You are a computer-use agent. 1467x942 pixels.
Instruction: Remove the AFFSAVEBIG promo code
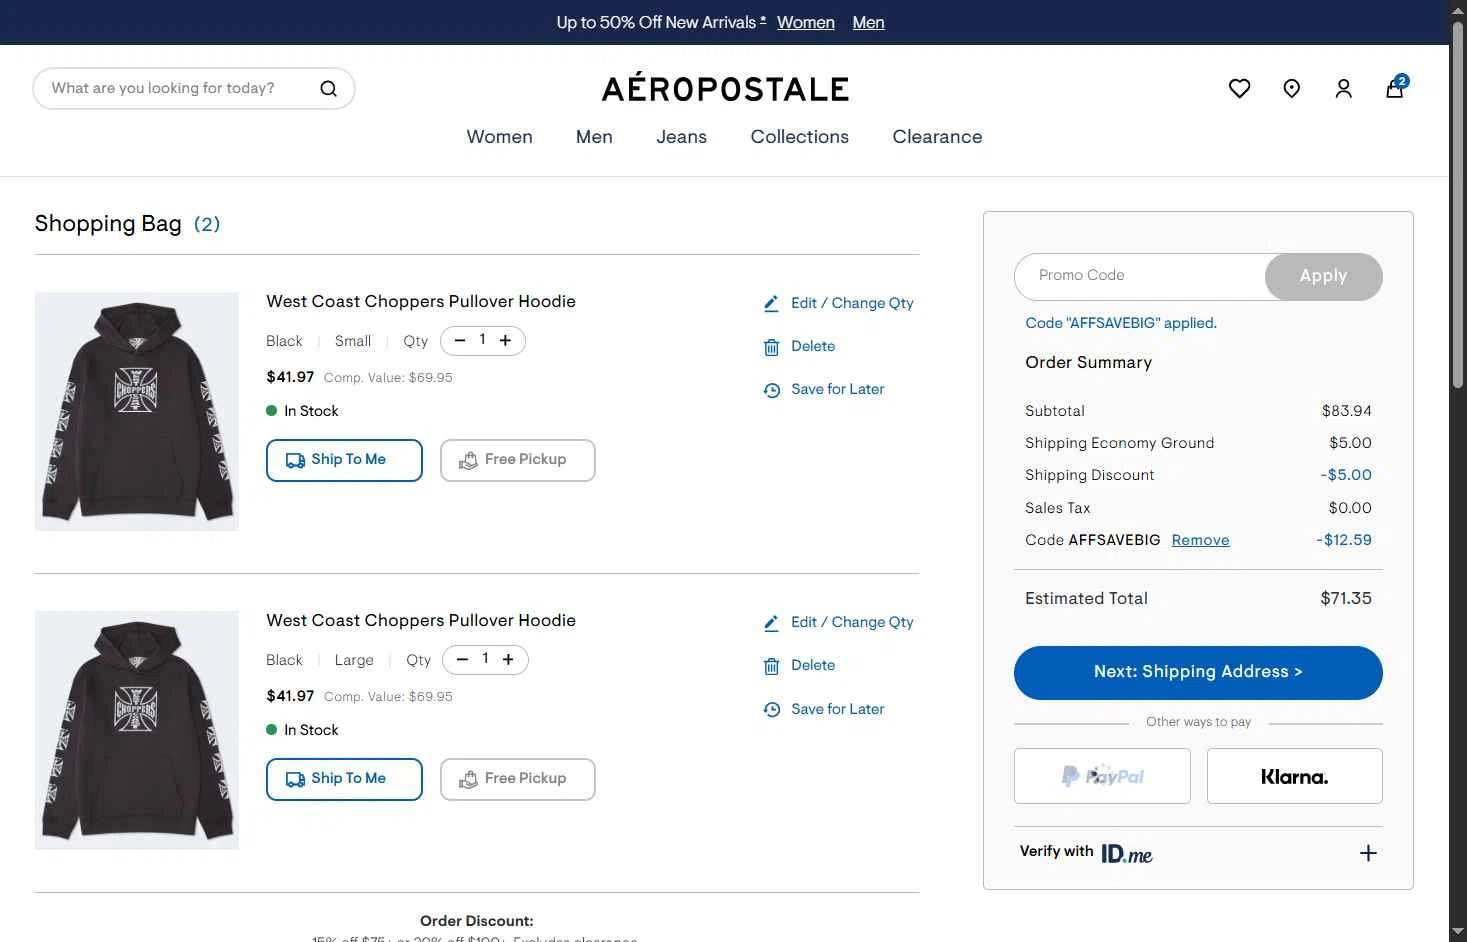(x=1200, y=540)
